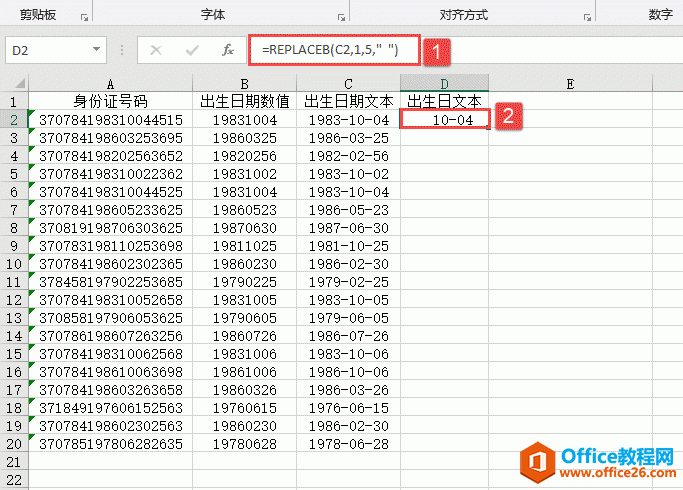Click the formula bar with REPLACEB formula
The height and width of the screenshot is (490, 683).
pos(334,50)
